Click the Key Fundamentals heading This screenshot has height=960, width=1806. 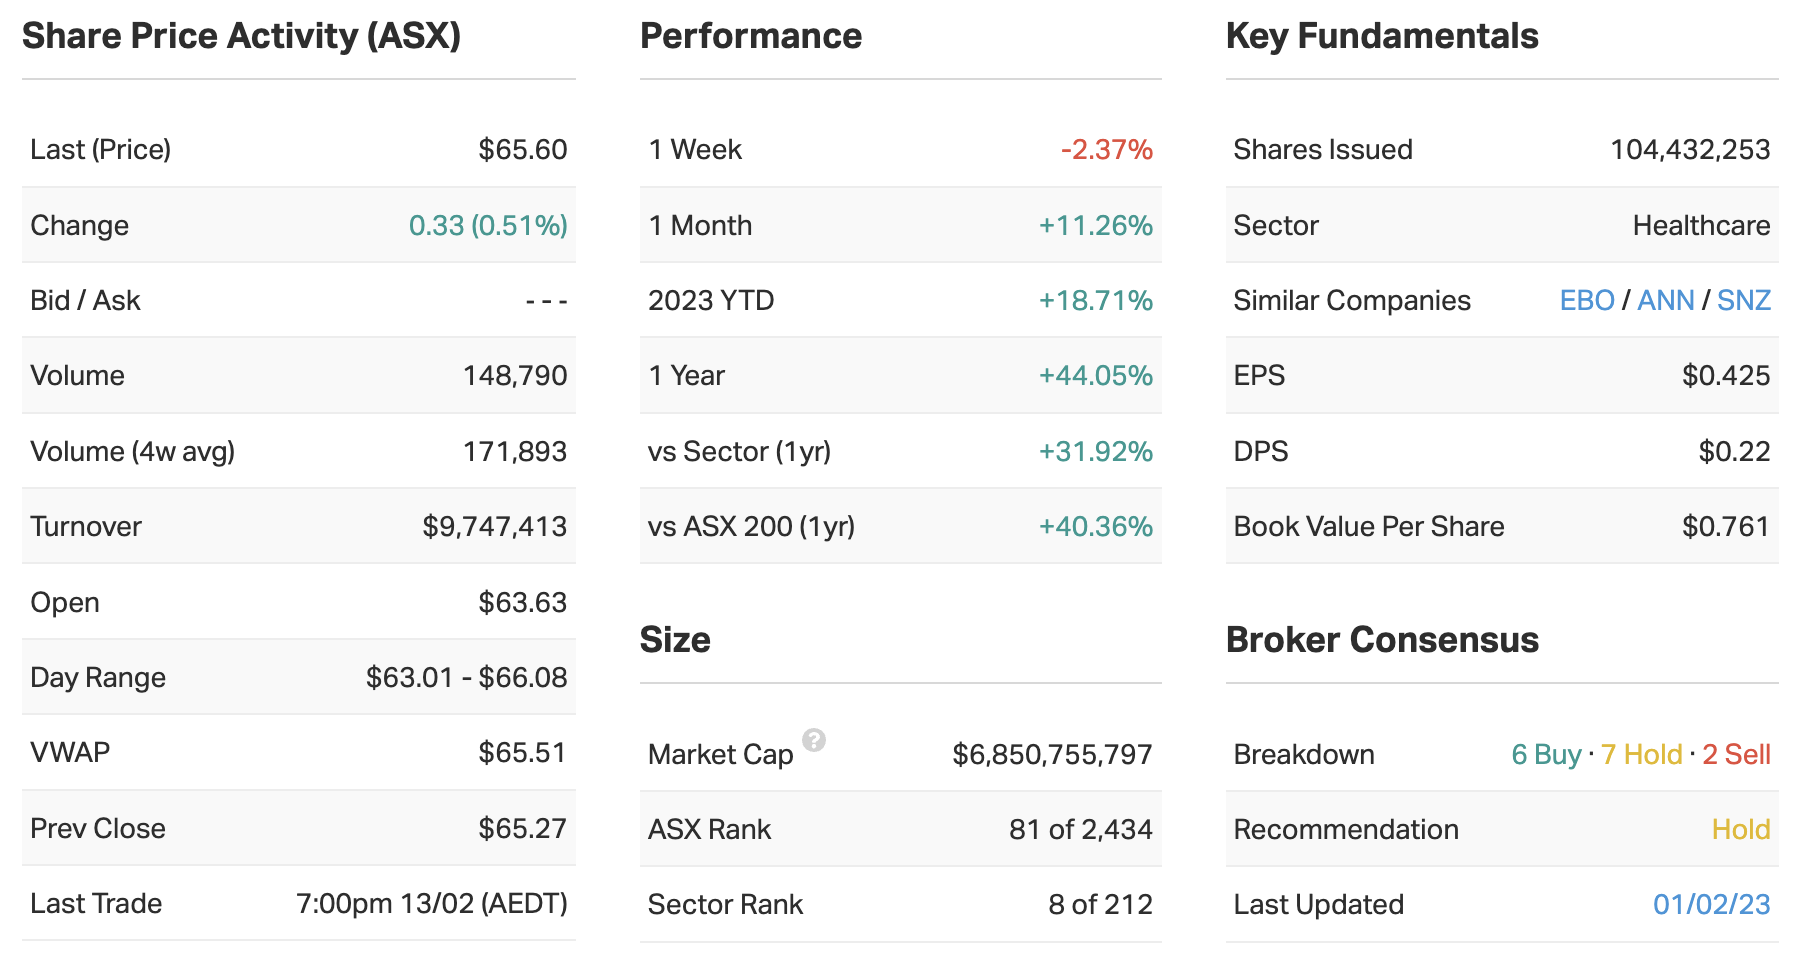pos(1382,36)
